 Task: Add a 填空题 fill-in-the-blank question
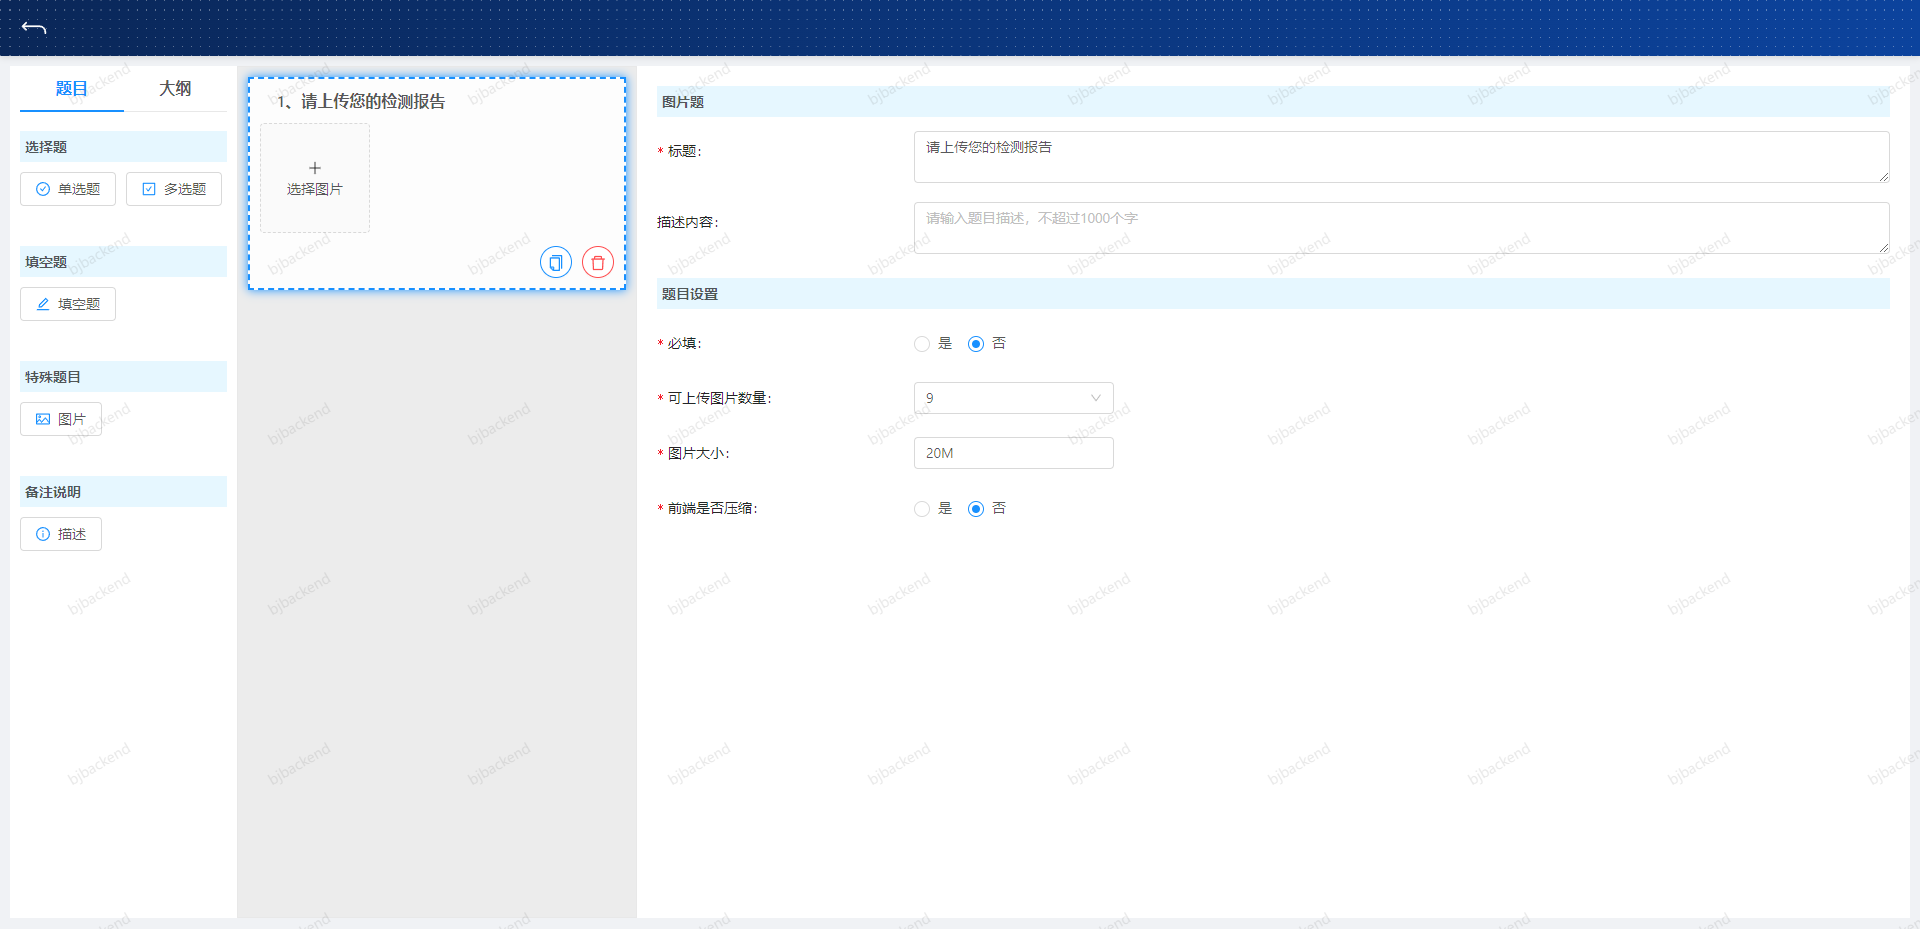click(x=68, y=304)
